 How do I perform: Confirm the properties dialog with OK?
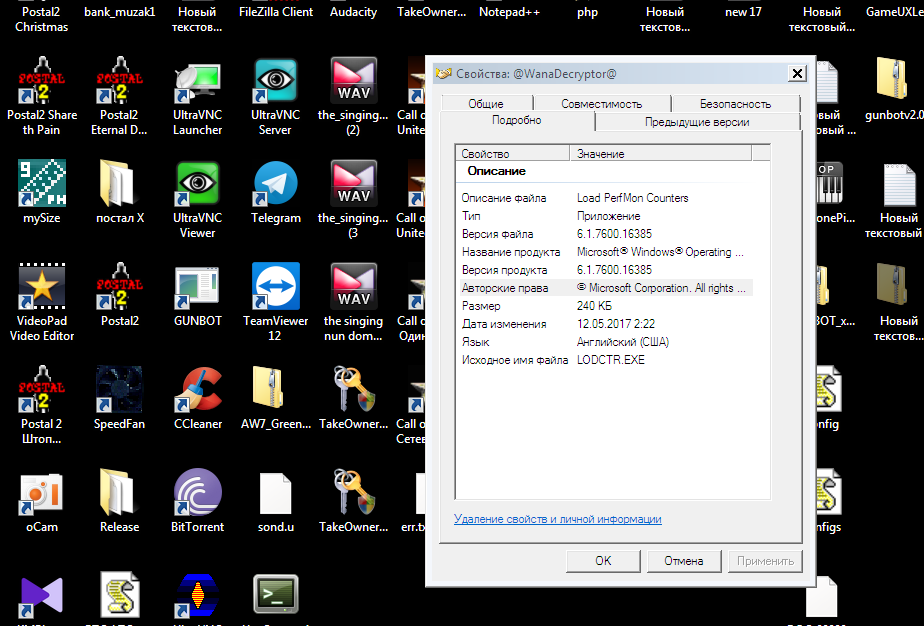tap(603, 561)
